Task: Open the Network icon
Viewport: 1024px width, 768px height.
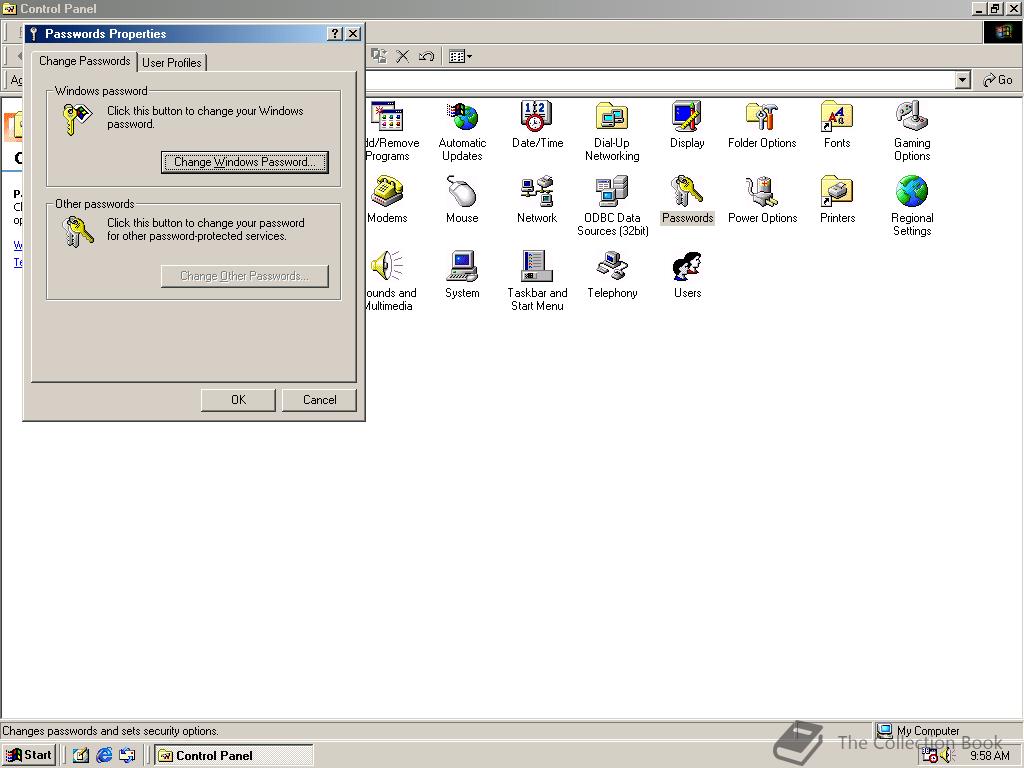Action: point(537,192)
